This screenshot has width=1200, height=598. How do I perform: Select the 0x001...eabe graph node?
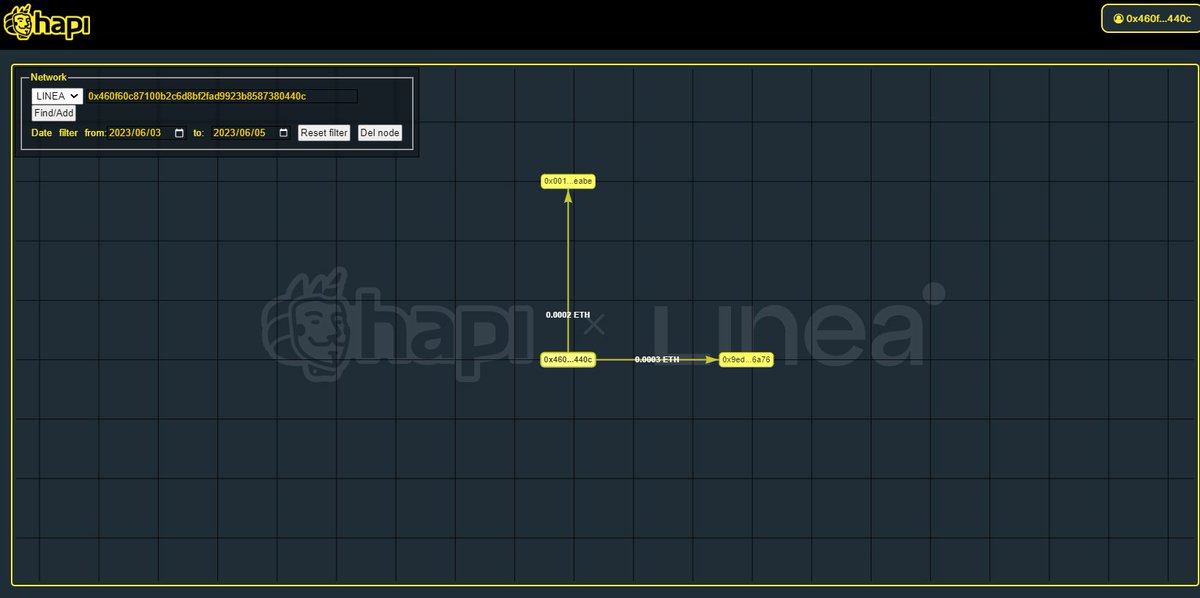pyautogui.click(x=568, y=181)
